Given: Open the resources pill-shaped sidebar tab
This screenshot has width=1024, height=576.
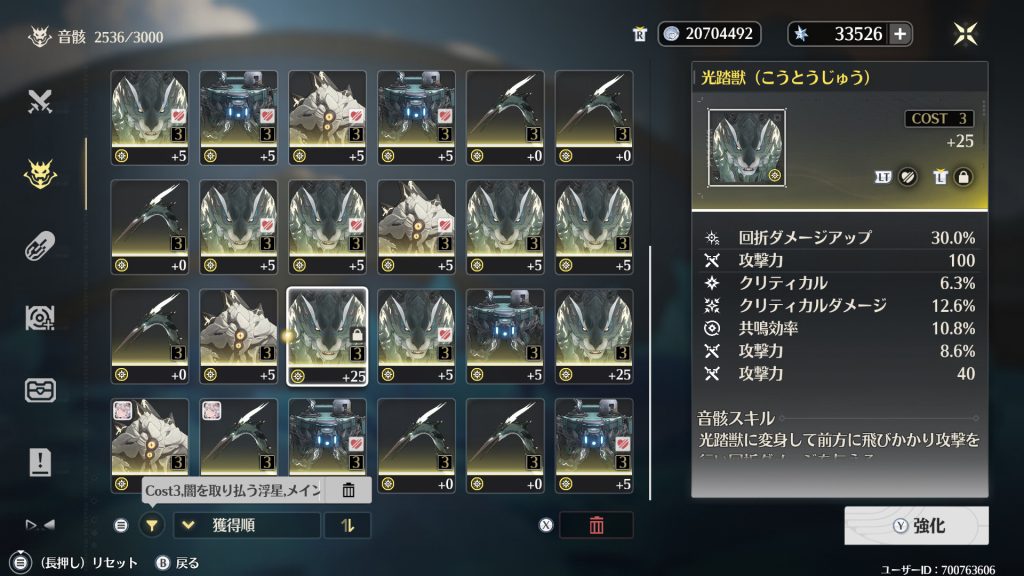Looking at the screenshot, I should [40, 246].
